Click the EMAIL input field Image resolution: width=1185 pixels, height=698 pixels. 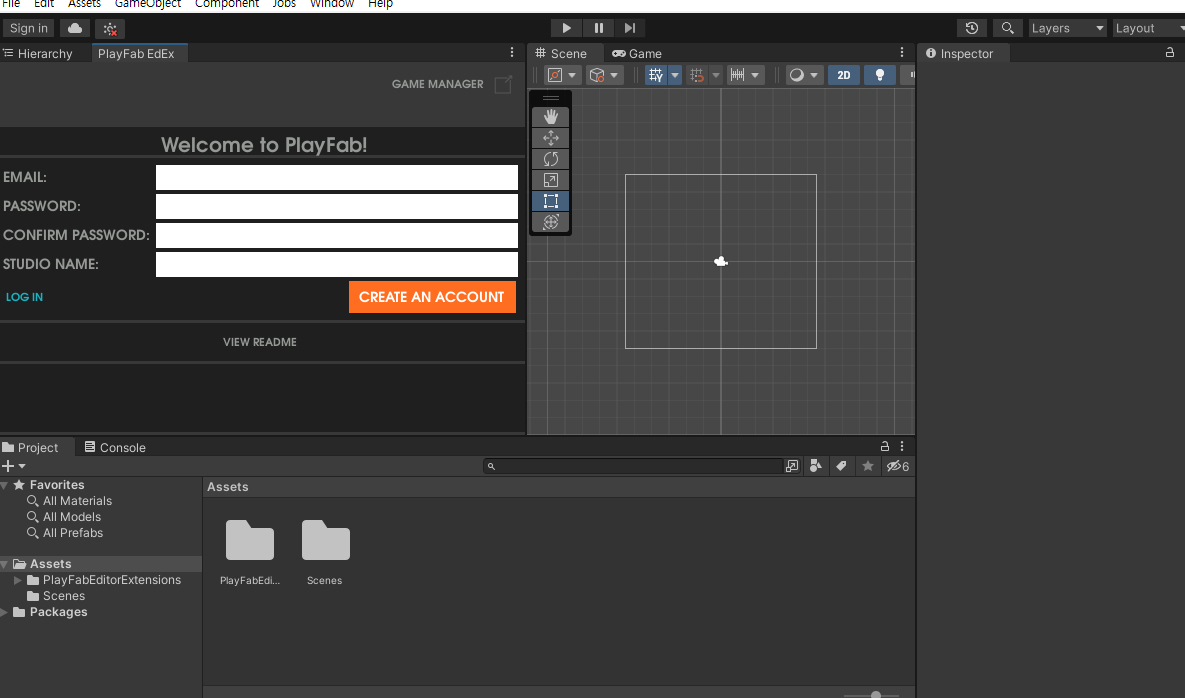click(x=336, y=178)
